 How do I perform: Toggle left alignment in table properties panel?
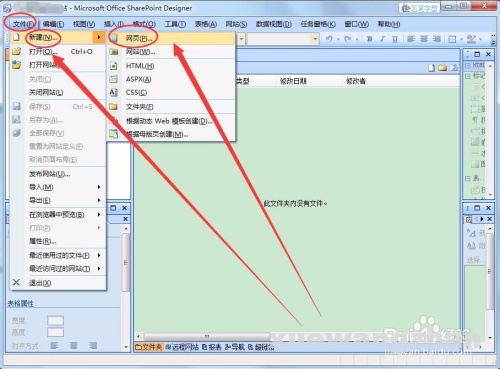[x=54, y=345]
